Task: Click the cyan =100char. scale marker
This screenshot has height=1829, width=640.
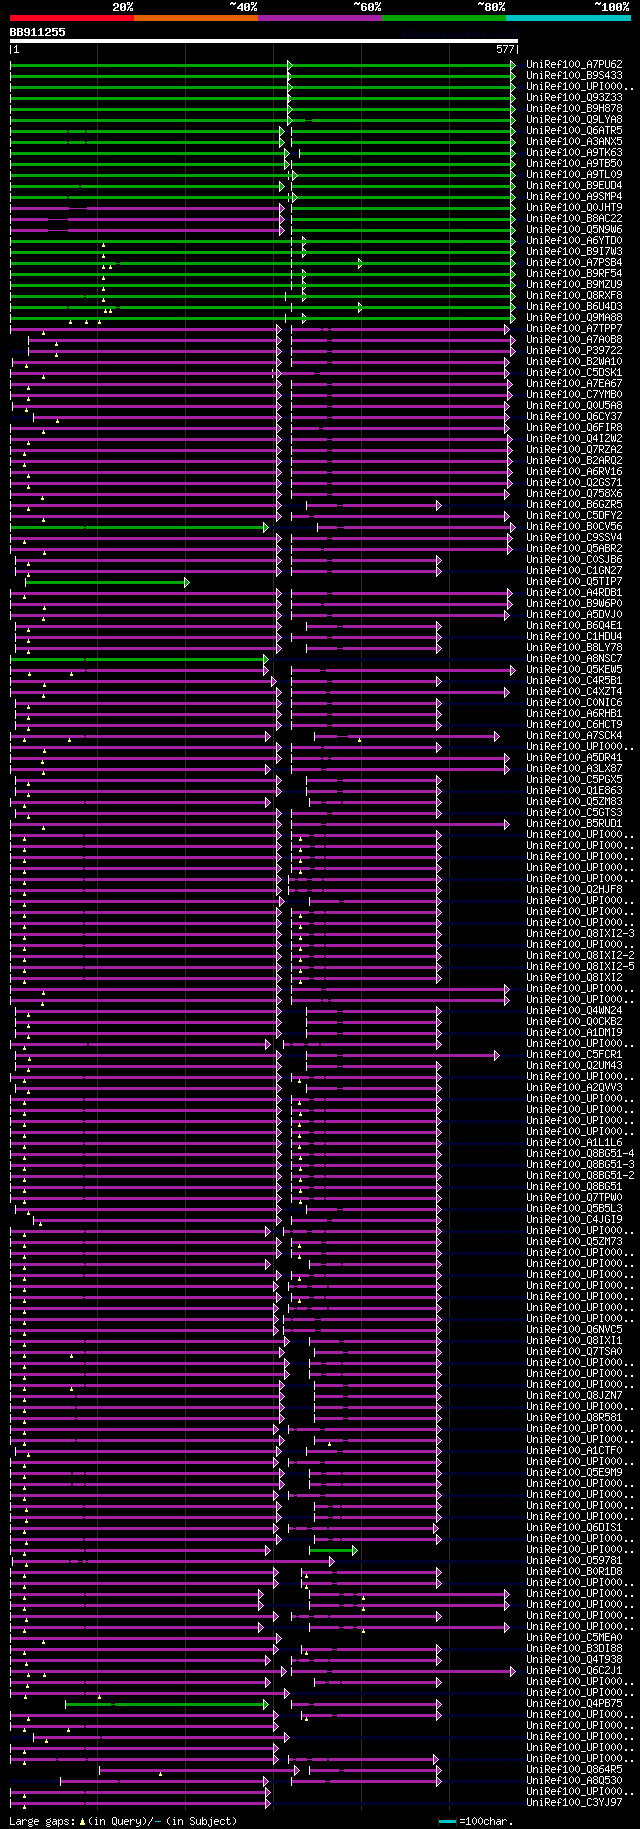Action: (x=447, y=1822)
